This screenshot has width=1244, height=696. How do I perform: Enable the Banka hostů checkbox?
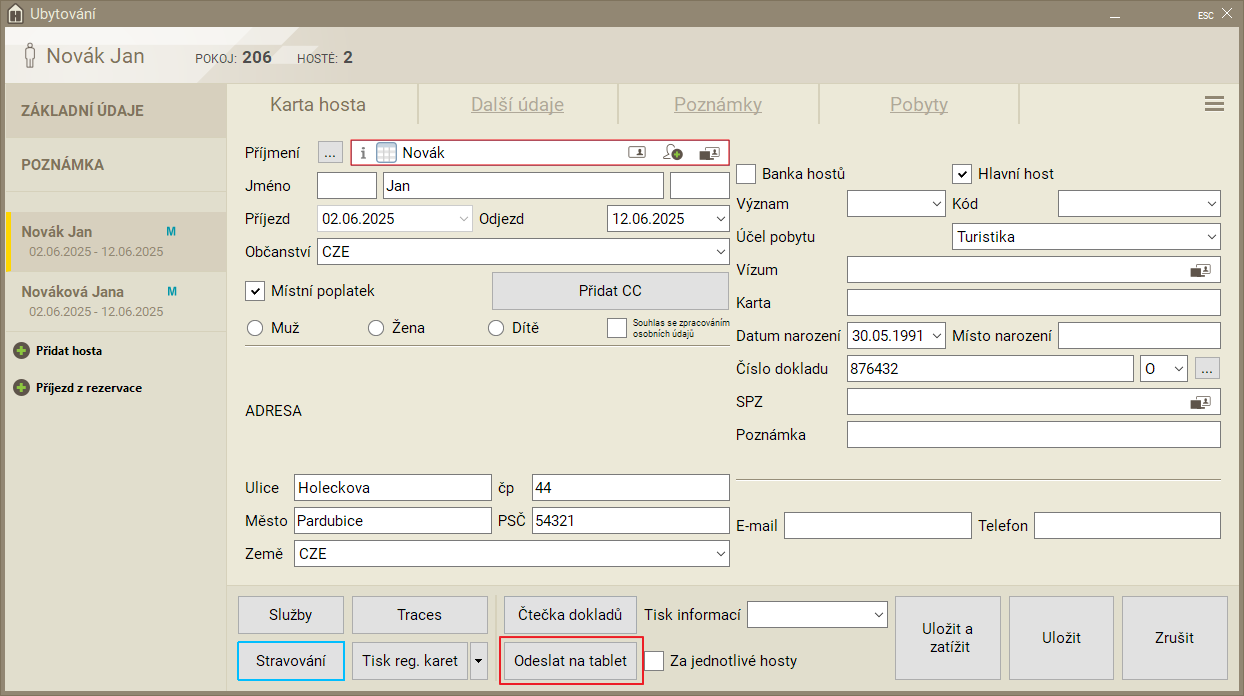(746, 174)
